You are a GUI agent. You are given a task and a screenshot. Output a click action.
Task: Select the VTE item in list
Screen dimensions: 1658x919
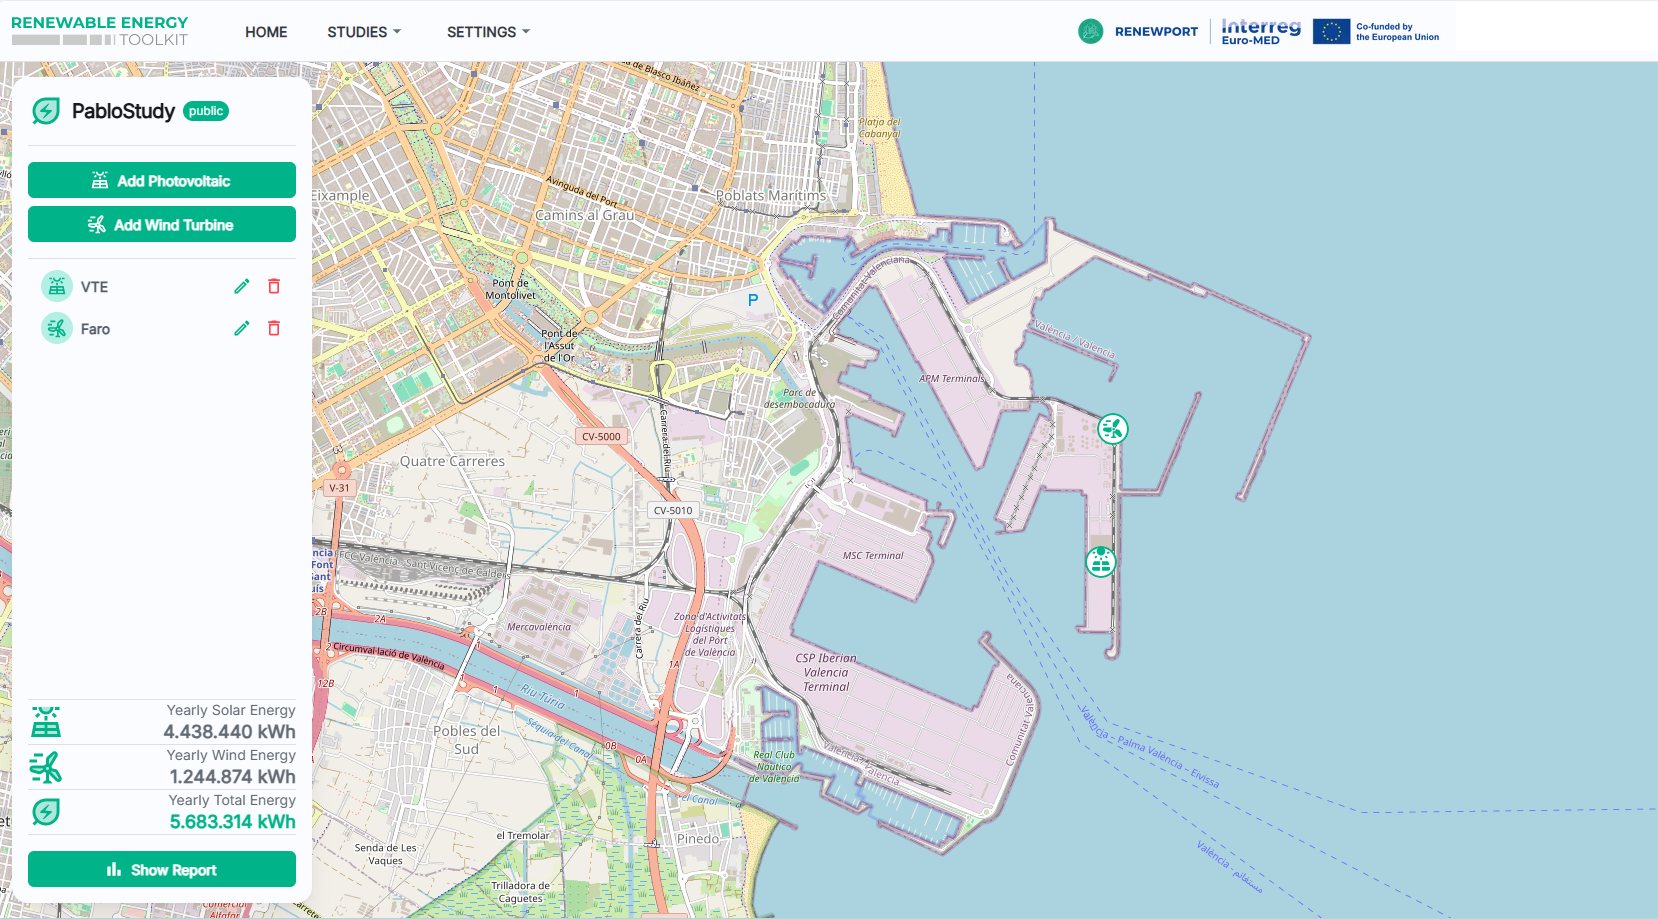(95, 287)
